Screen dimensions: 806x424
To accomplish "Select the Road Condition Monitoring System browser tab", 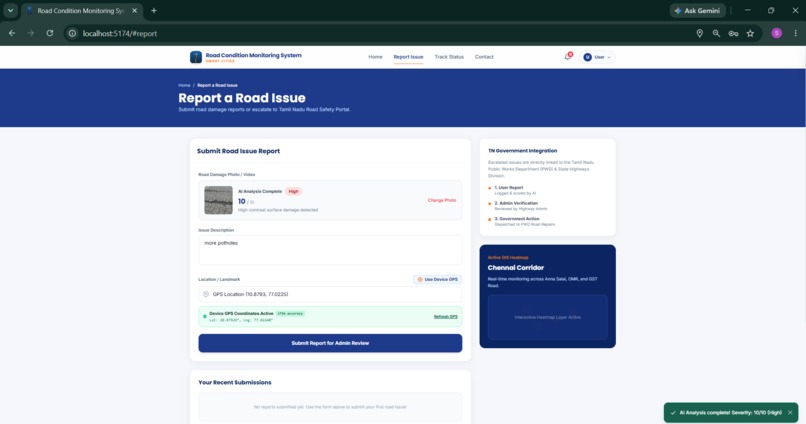I will point(81,11).
